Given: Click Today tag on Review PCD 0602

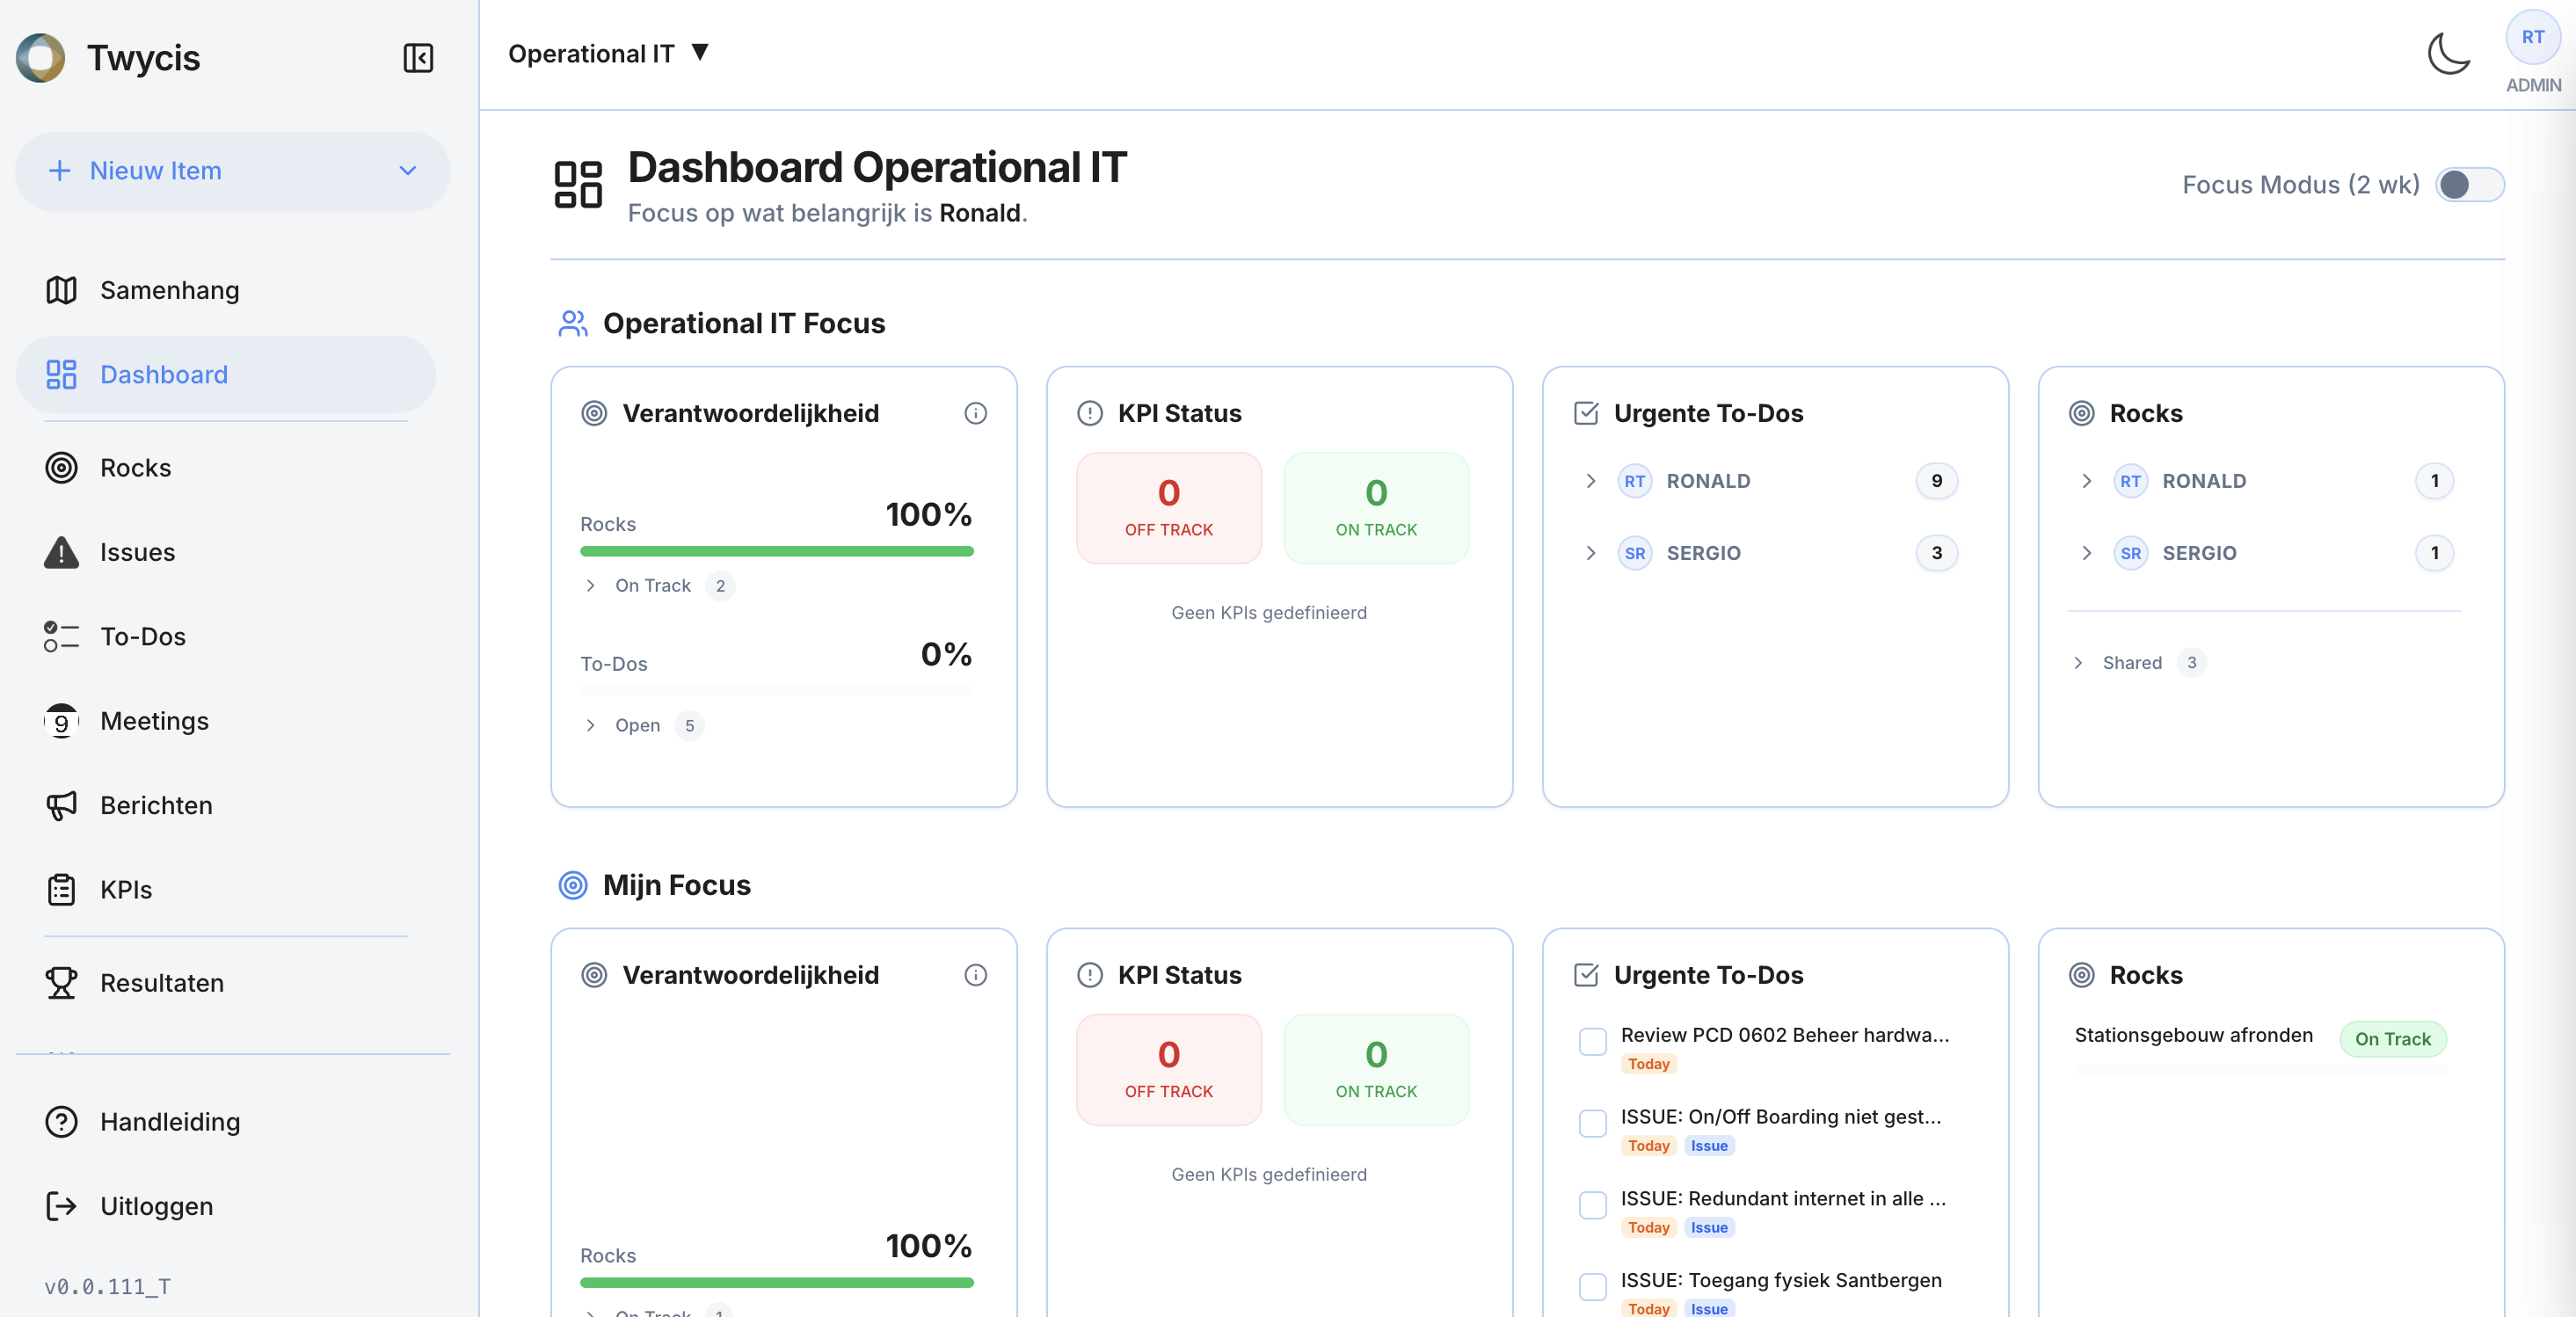Looking at the screenshot, I should [1648, 1064].
